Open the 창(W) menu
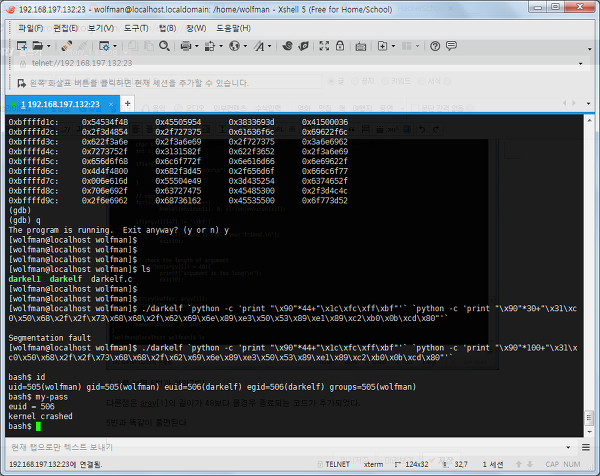The height and width of the screenshot is (476, 600). [x=196, y=28]
